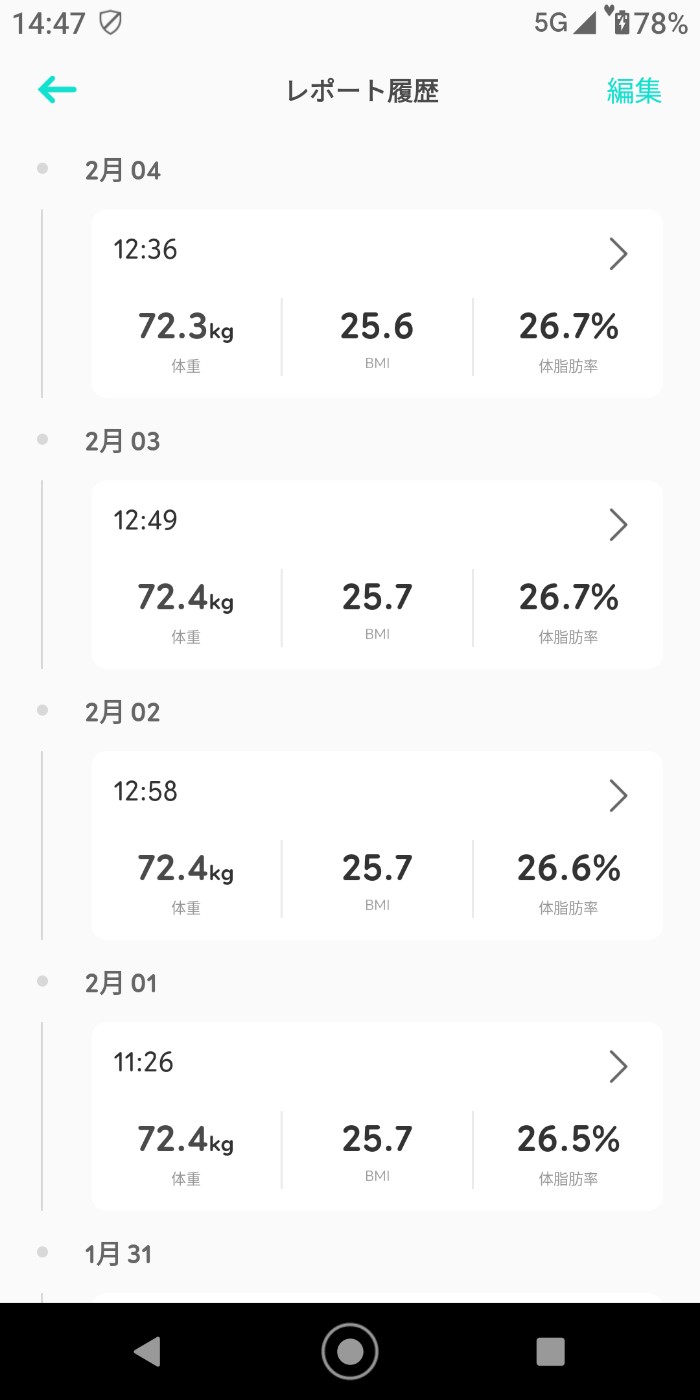Tap the 25.6 BMI value
Viewport: 700px width, 1400px height.
(377, 327)
